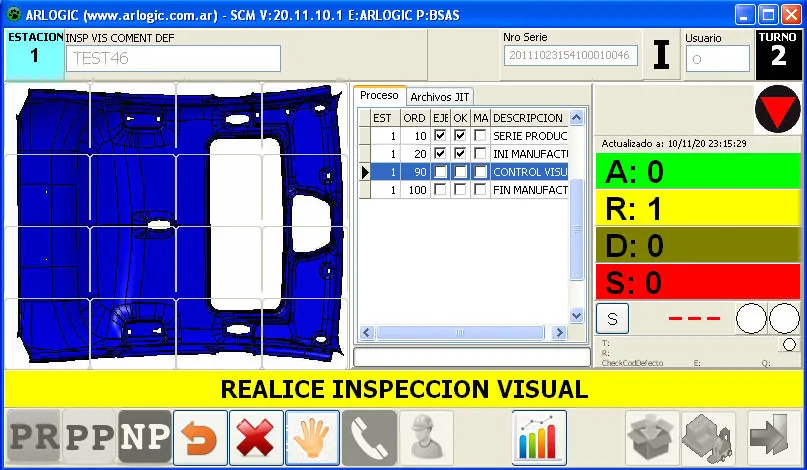Click the green A: 0 counter
807x470 pixels.
point(698,171)
